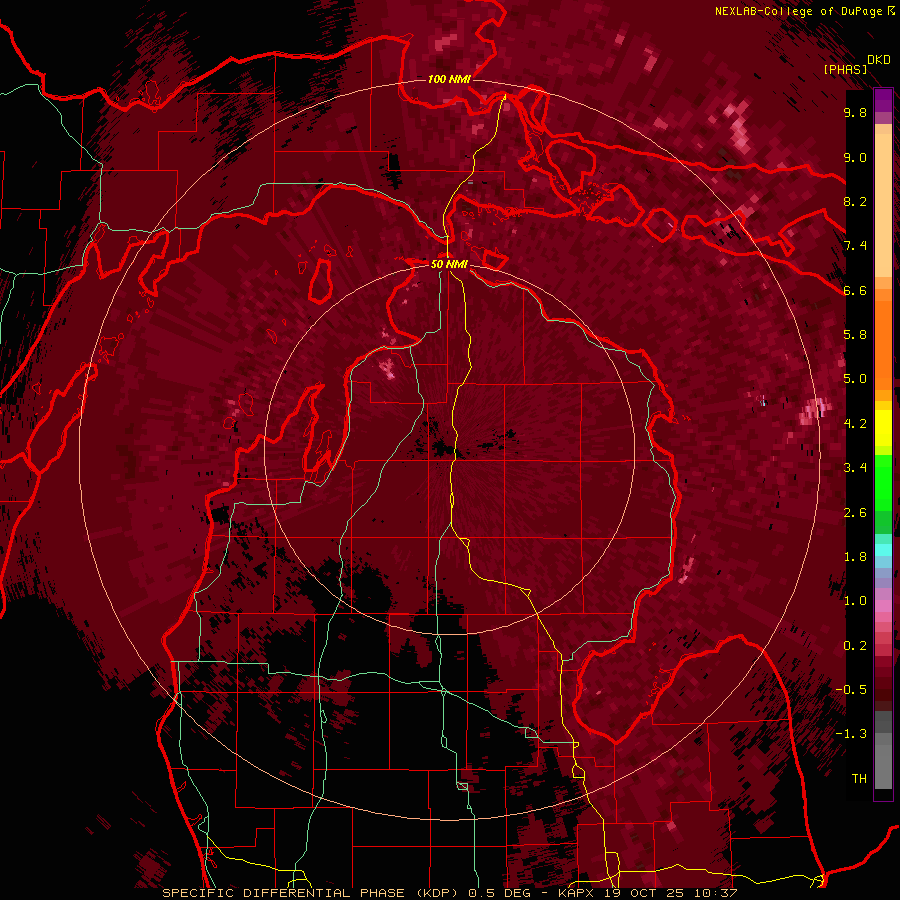Select the -1.3 value on the legend
Screen dimensions: 900x900
851,734
